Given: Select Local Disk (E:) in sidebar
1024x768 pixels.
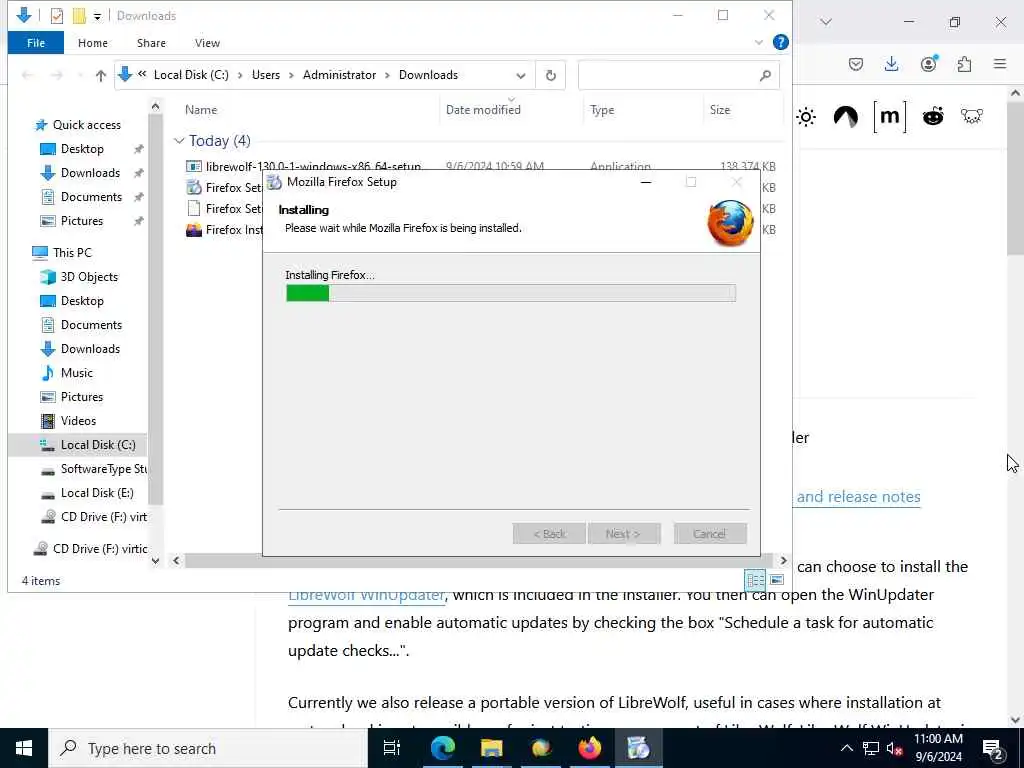Looking at the screenshot, I should pyautogui.click(x=97, y=493).
